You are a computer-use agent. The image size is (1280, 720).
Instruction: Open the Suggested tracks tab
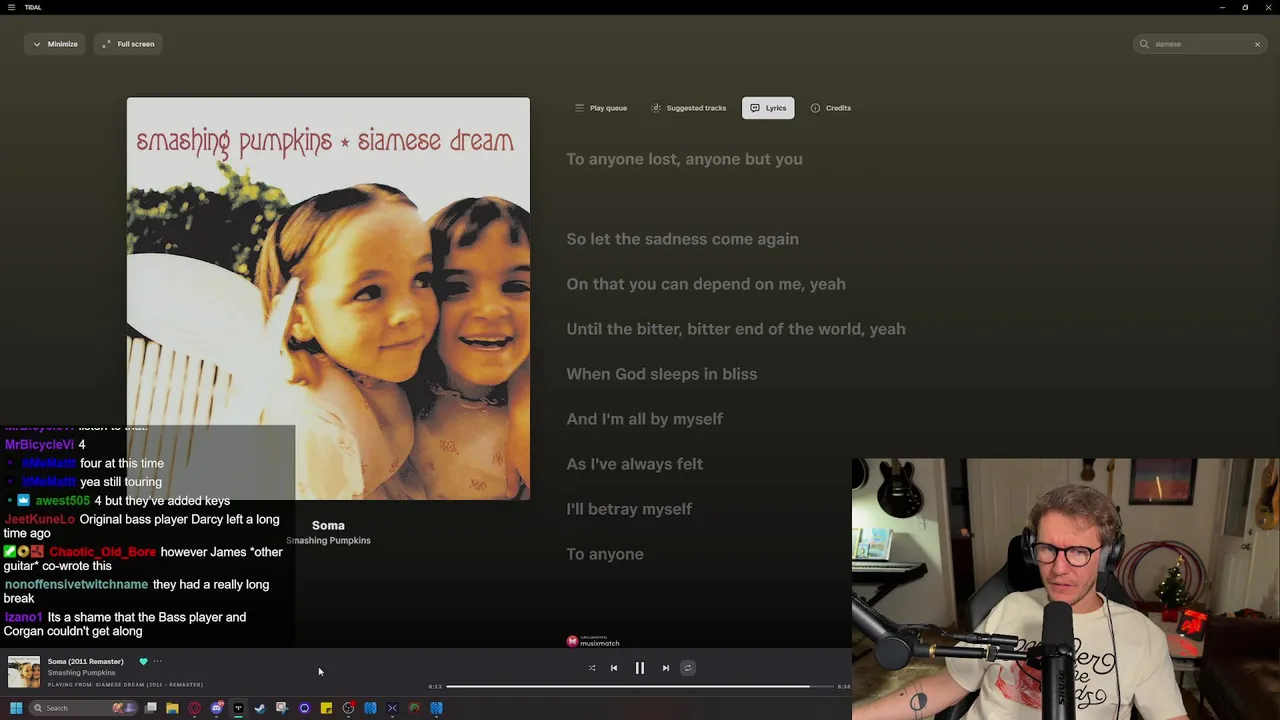tap(689, 108)
